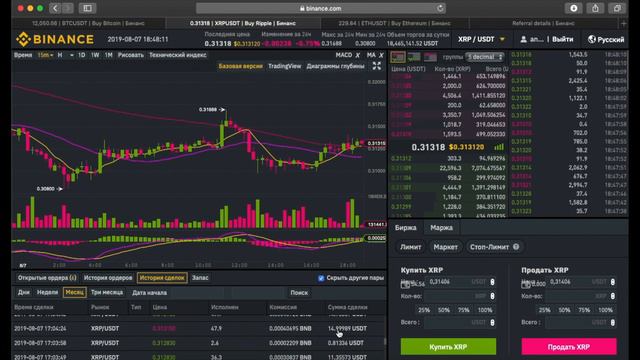
Task: Go back in Safari history
Action: click(55, 8)
